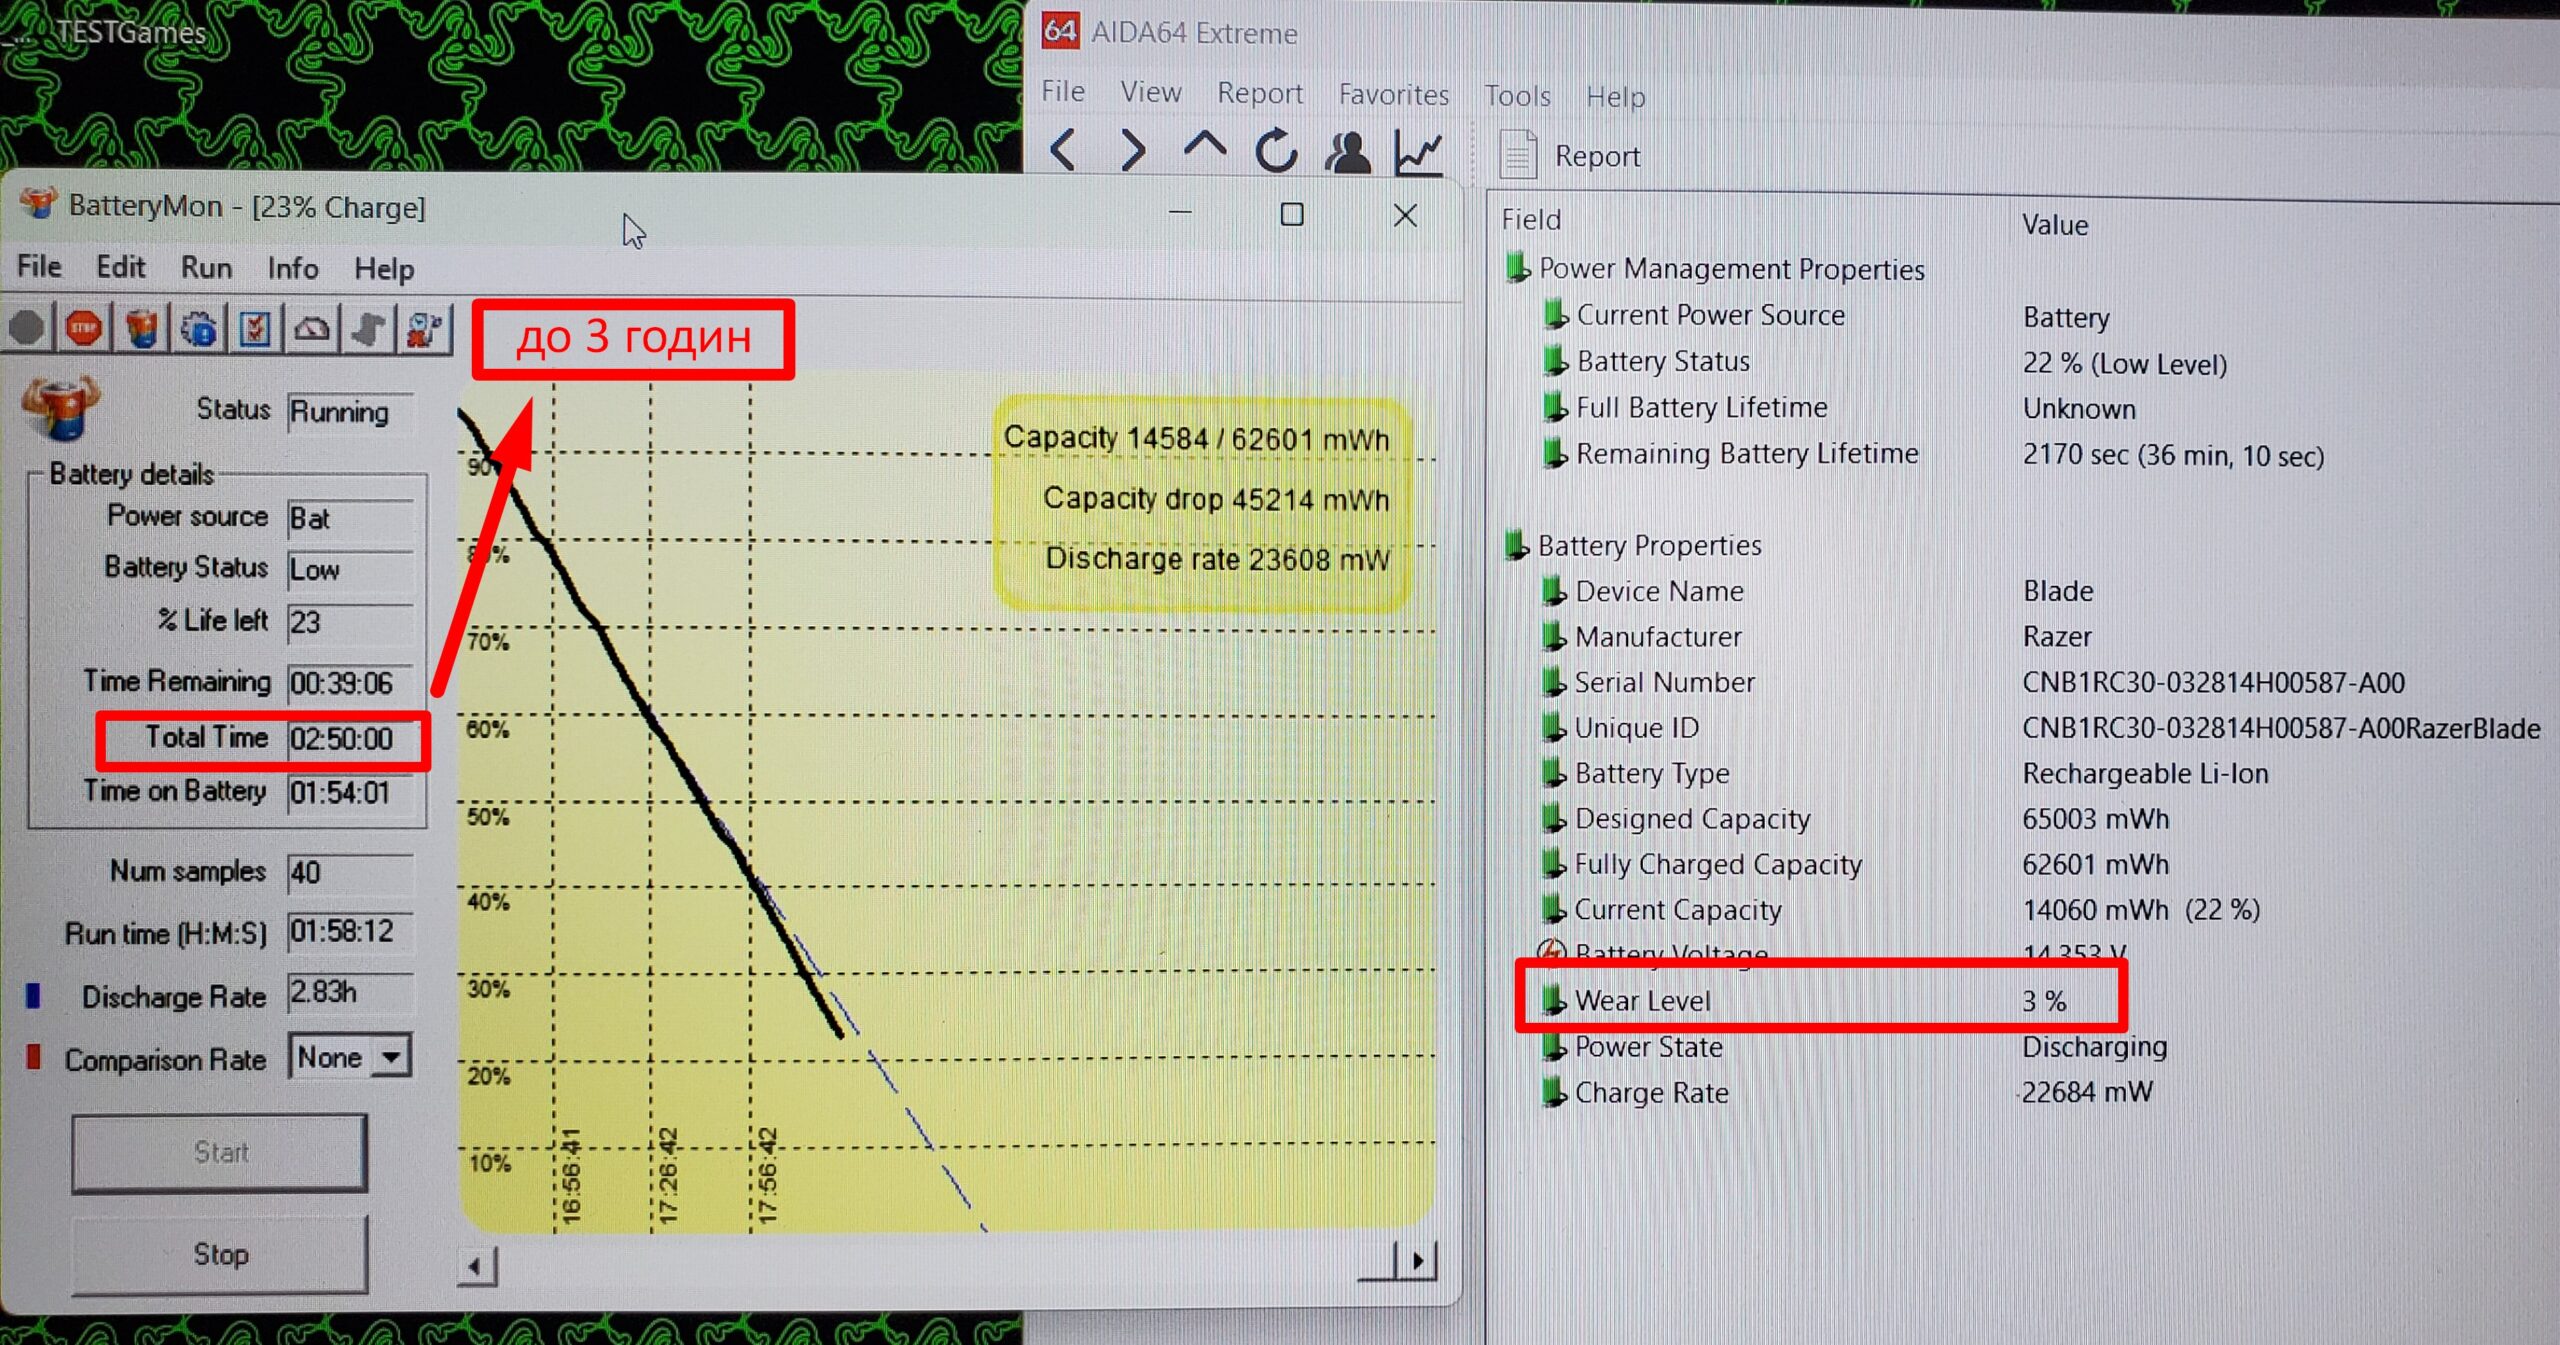Click the gauge meter toolbar icon
Screen dimensions: 2560x1345
[312, 328]
